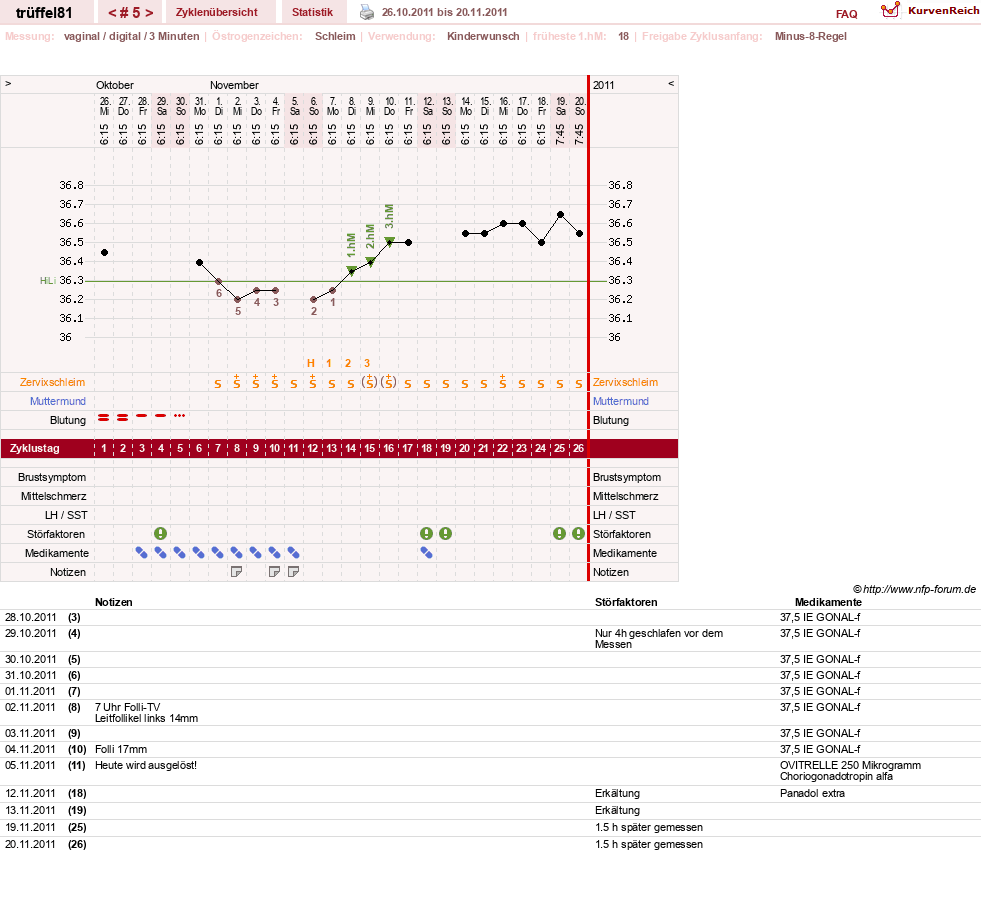The image size is (981, 923).
Task: Click bracketed S+ mucus symbol day 15
Action: [x=370, y=381]
